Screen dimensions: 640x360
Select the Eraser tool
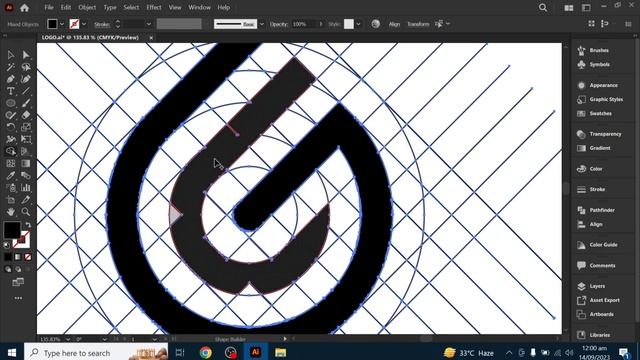[x=26, y=115]
